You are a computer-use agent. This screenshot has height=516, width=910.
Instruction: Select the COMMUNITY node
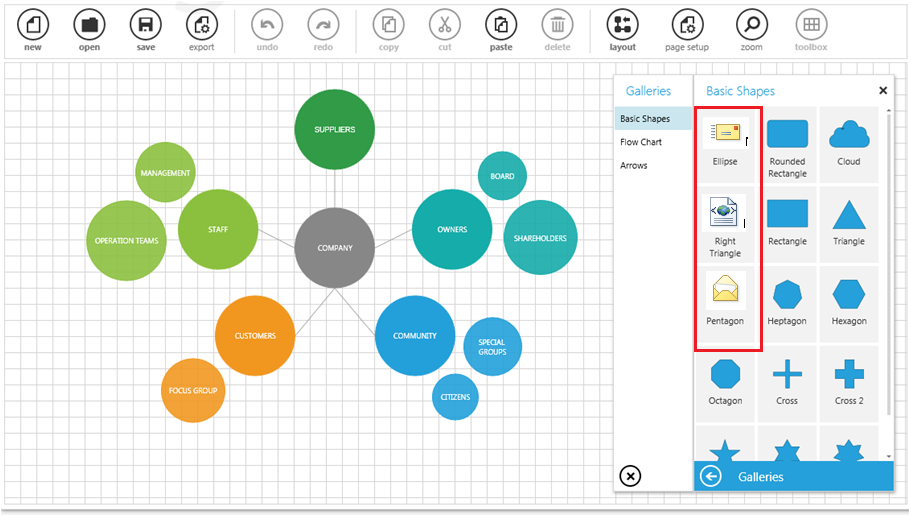(x=415, y=335)
